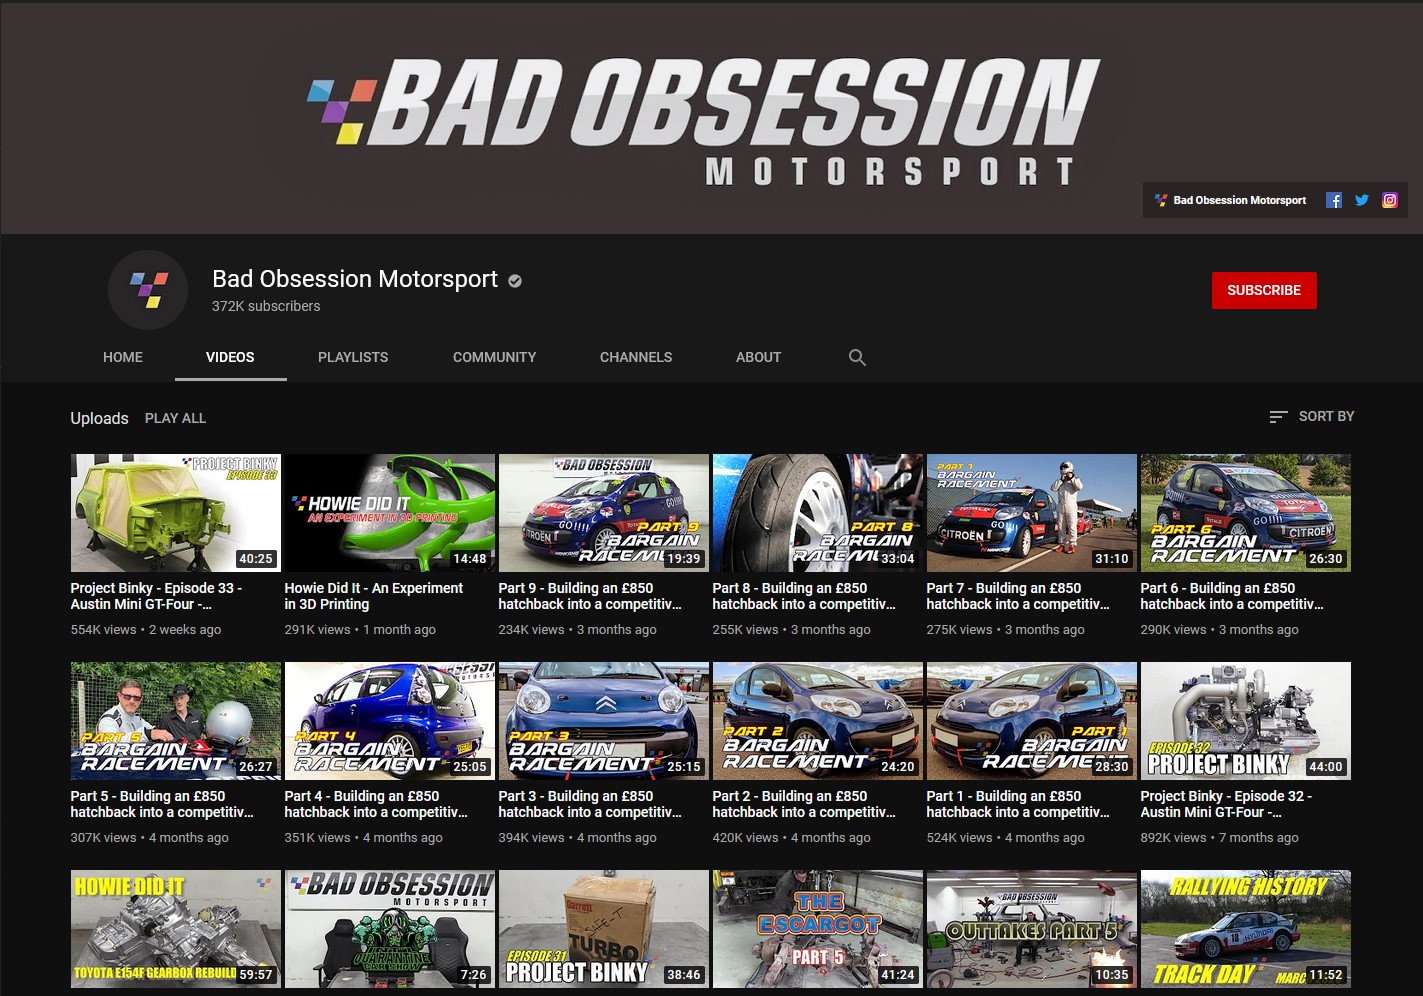1423x996 pixels.
Task: Open the Twitter link in banner
Action: pyautogui.click(x=1361, y=200)
